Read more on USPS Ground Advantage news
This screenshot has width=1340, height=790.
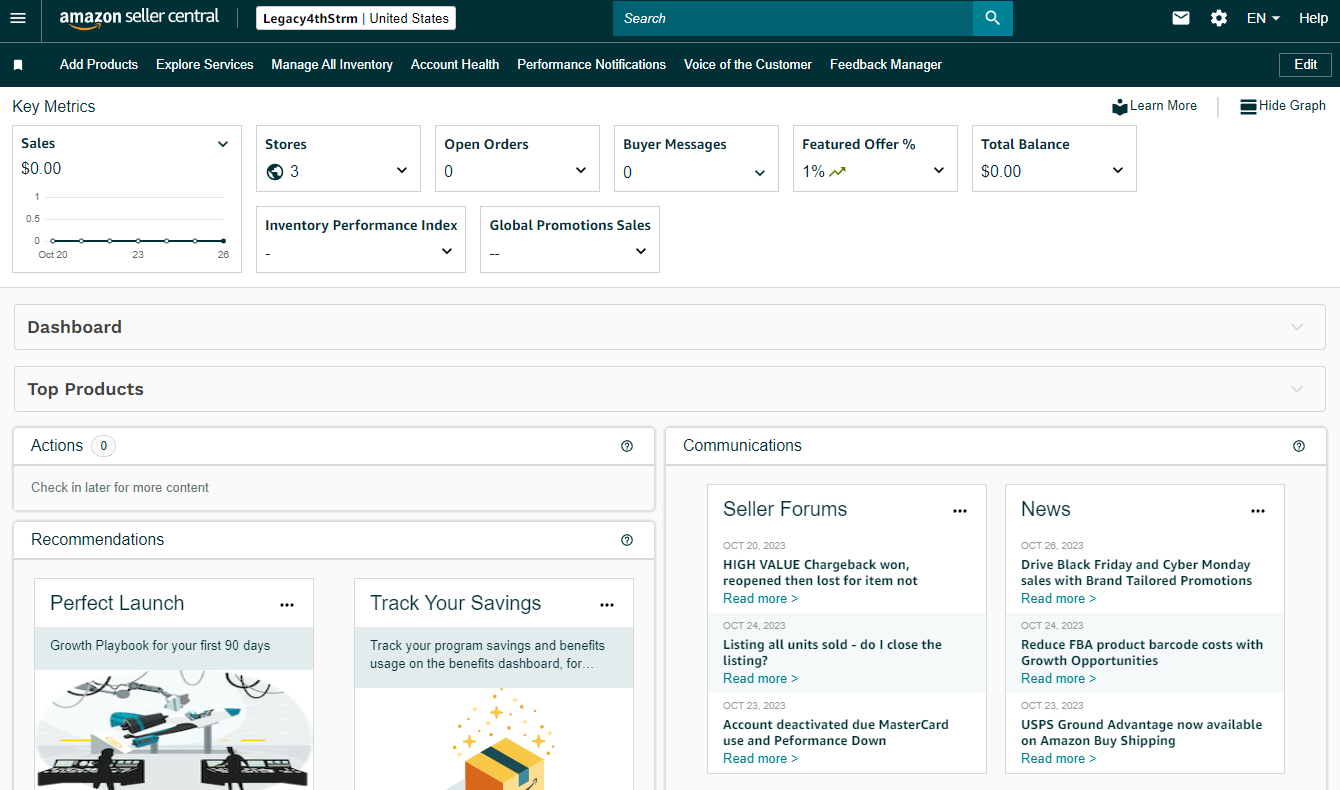[x=1058, y=759]
